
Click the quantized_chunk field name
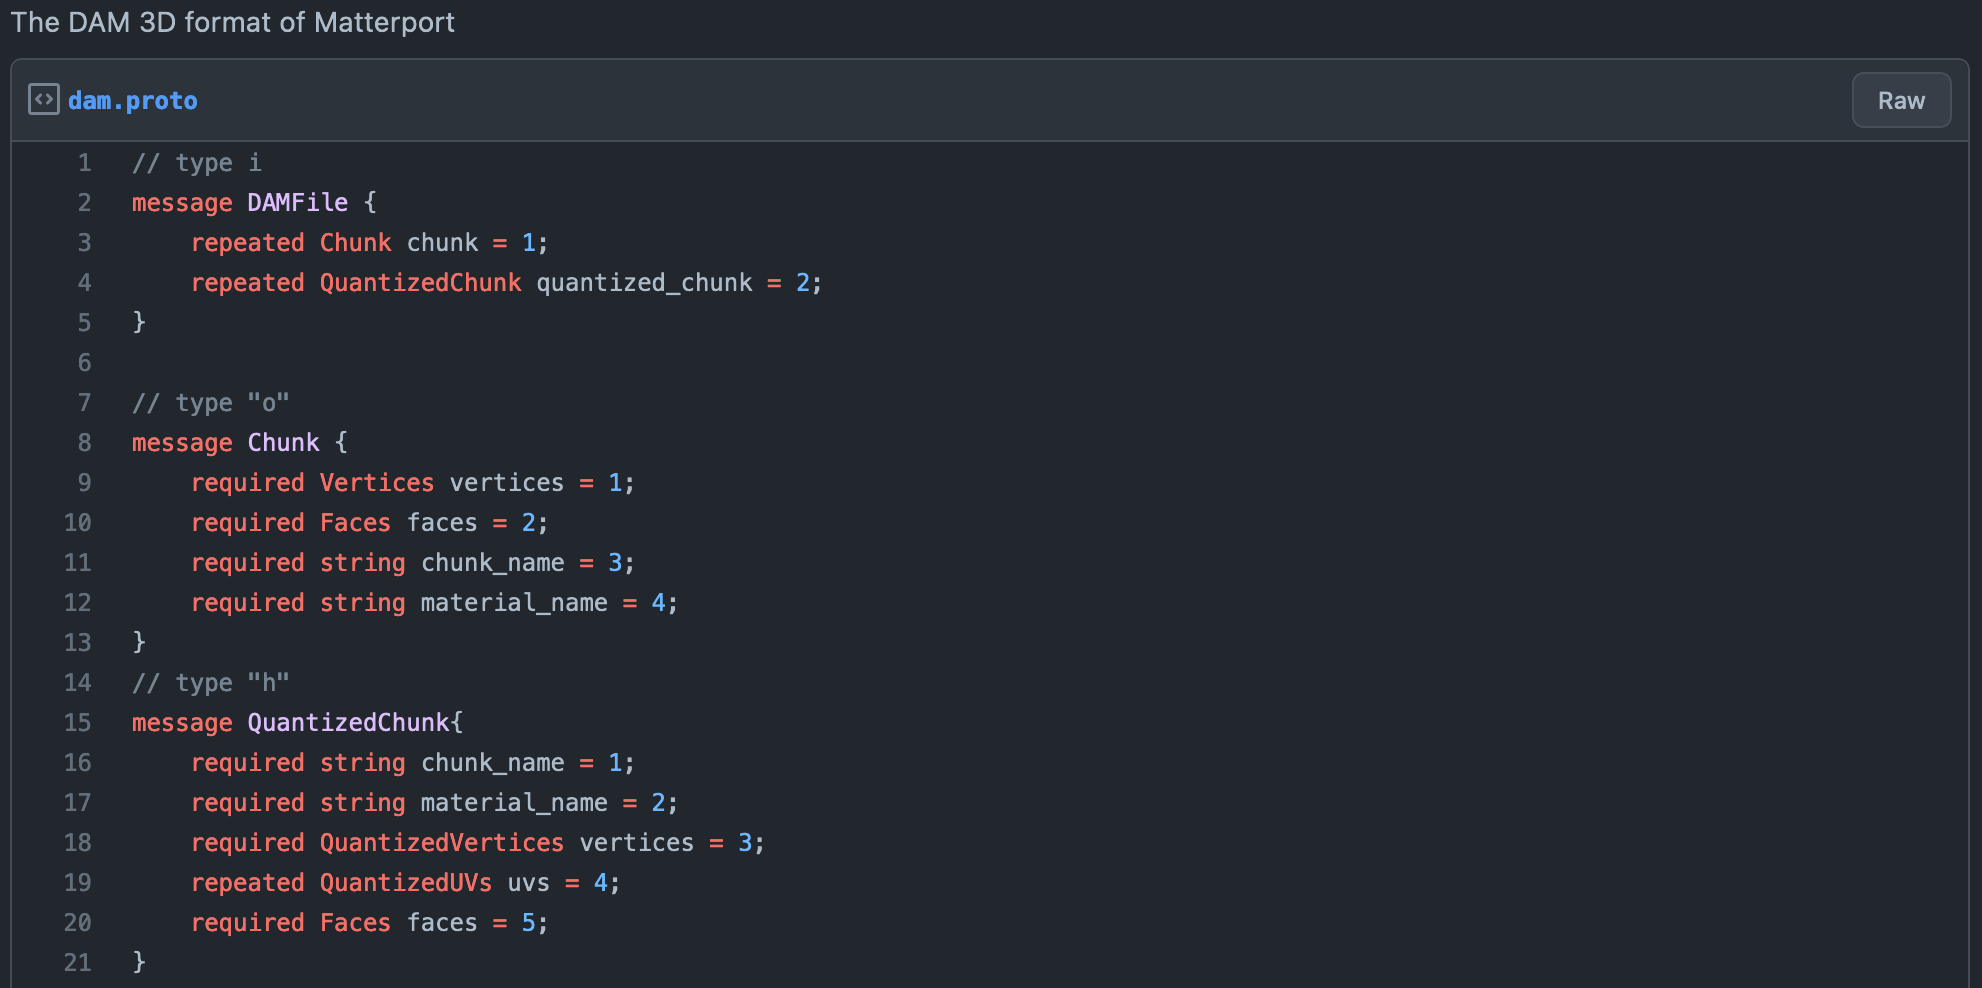[644, 283]
